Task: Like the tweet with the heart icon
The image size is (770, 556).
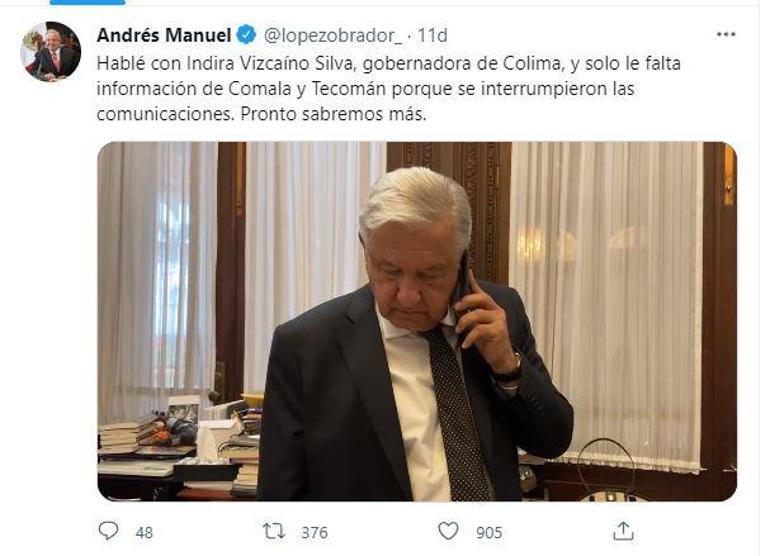Action: point(448,531)
